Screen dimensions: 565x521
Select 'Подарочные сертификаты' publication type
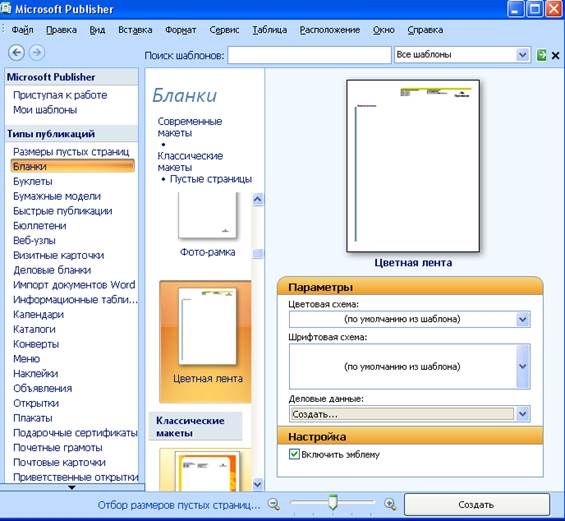(x=75, y=432)
